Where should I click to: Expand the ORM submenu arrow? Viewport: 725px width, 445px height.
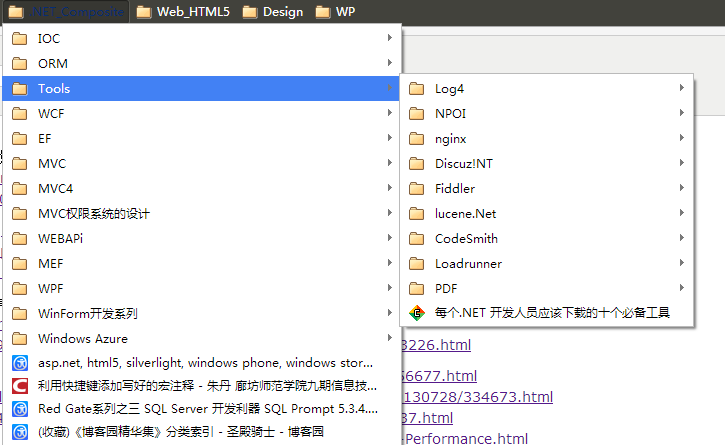pyautogui.click(x=390, y=62)
